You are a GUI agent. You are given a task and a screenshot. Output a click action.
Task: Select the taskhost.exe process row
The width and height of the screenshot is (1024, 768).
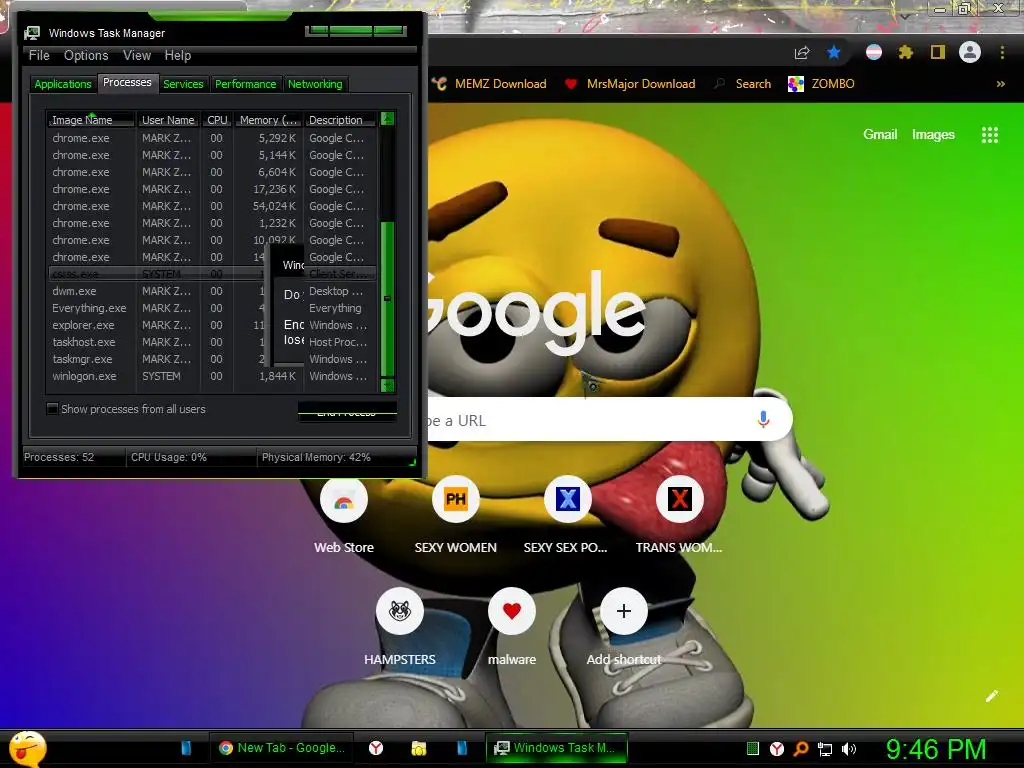(212, 342)
